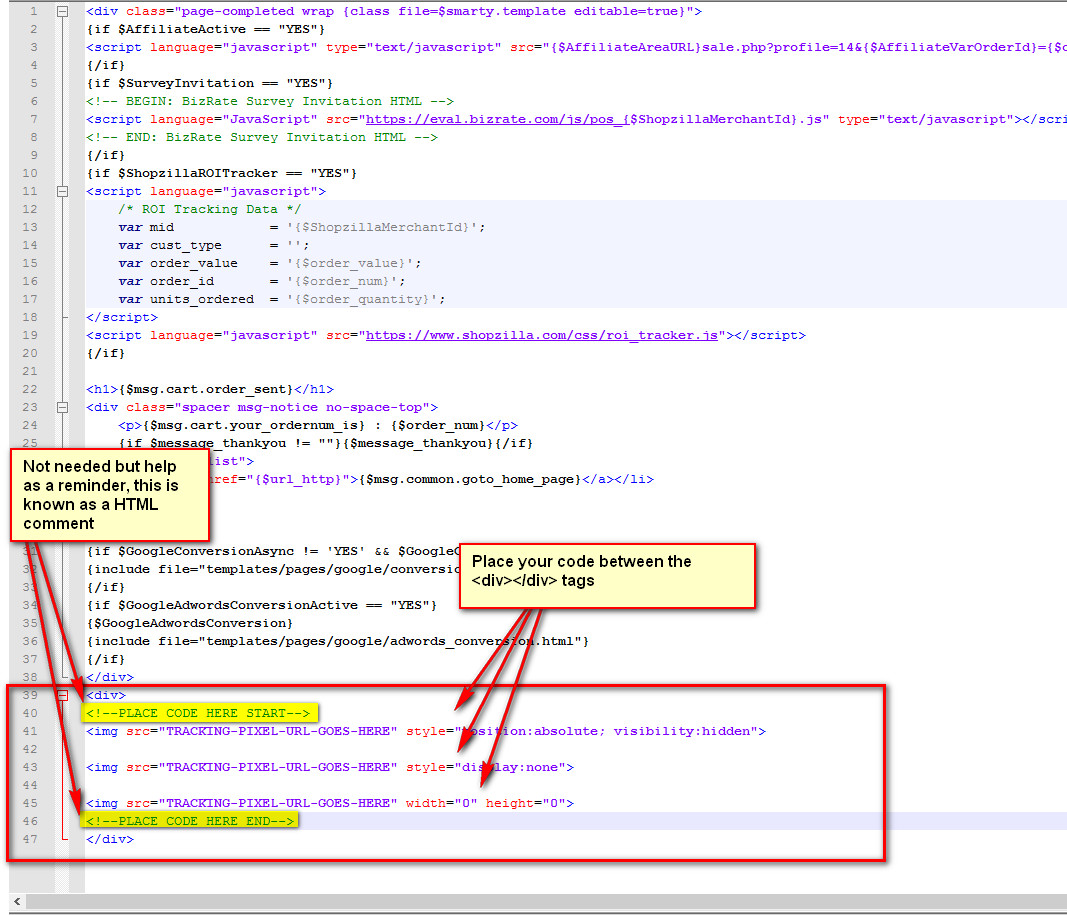
Task: Click the 'var mid' declaration line
Action: pyautogui.click(x=301, y=227)
